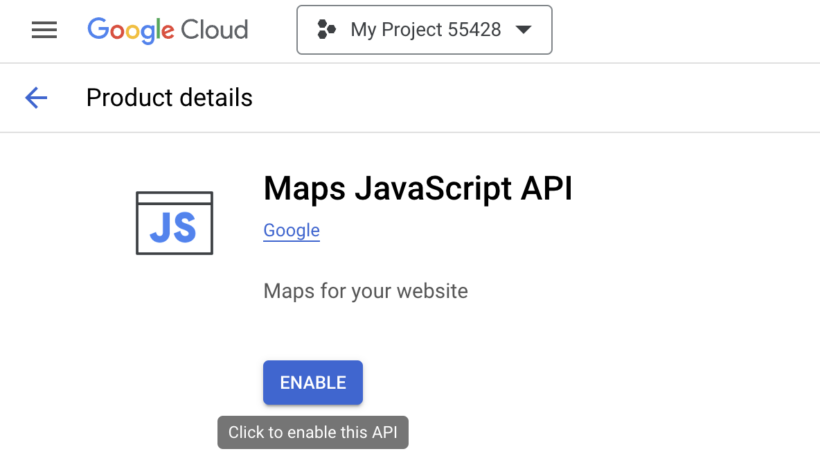Screen dimensions: 820x474
Task: Click the word API in product title
Action: point(545,187)
